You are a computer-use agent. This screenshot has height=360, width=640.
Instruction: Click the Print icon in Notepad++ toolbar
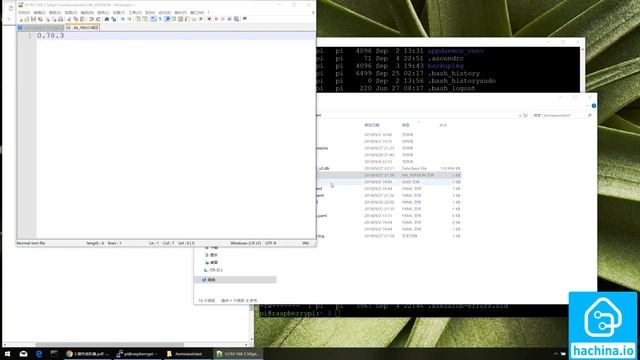tap(60, 19)
